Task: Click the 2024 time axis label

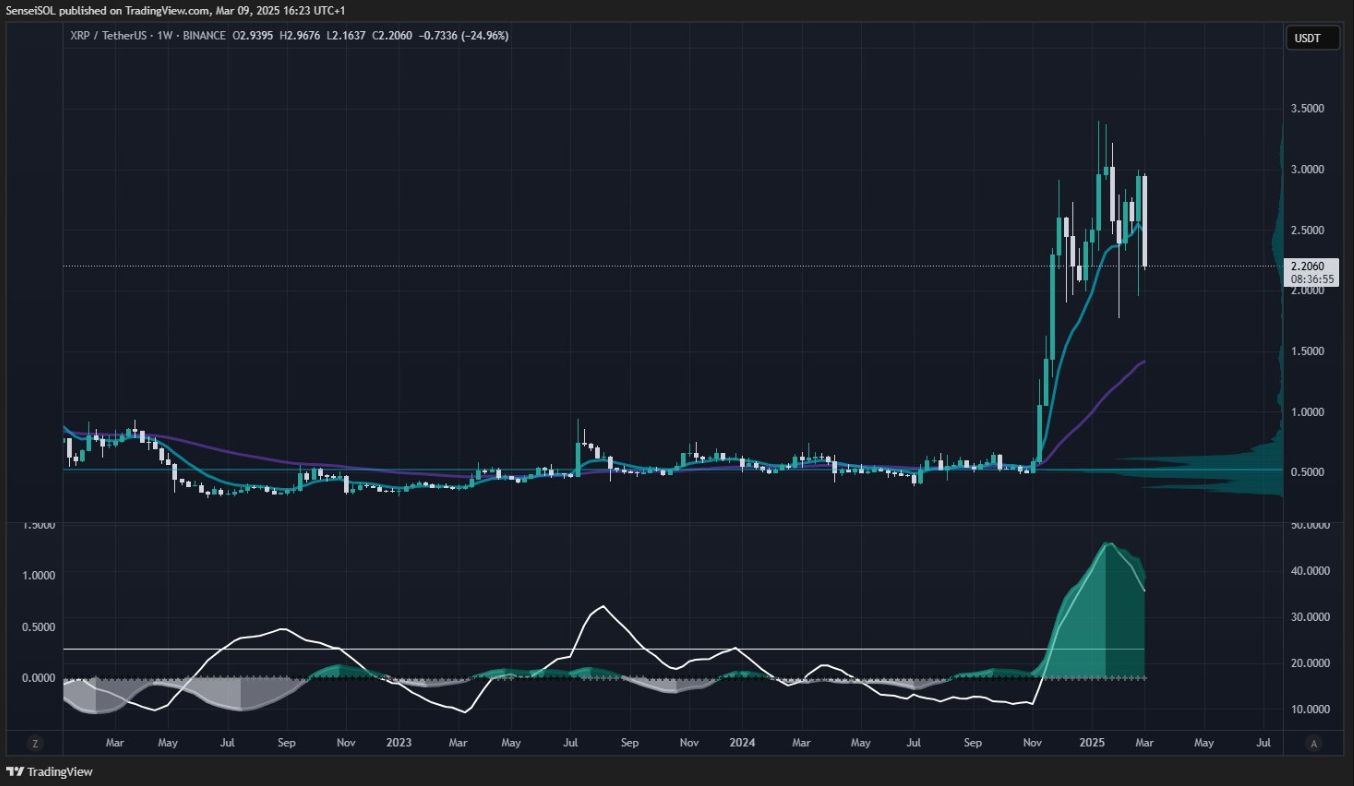Action: [742, 743]
